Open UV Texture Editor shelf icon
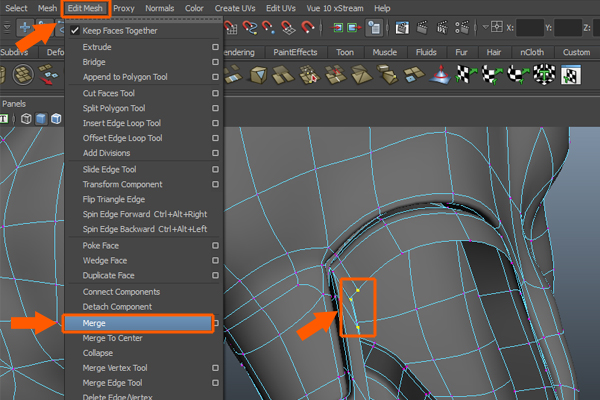600x400 pixels. coord(571,74)
